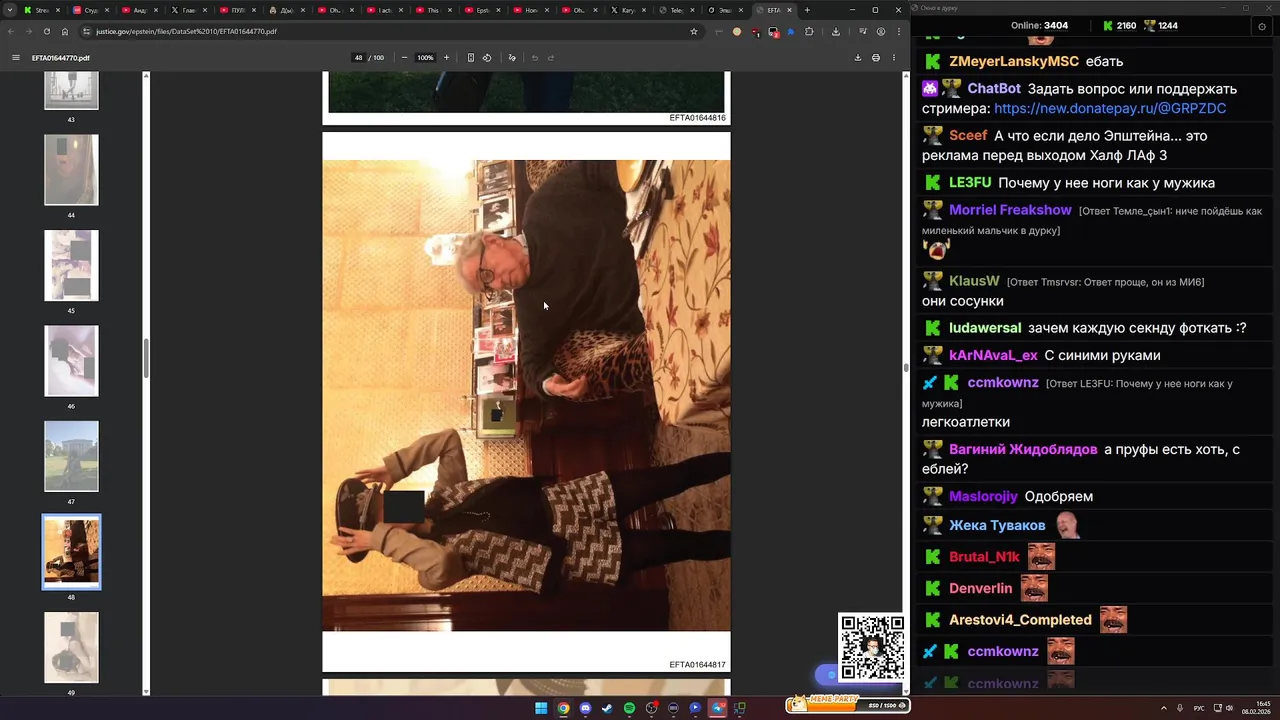Click the fit to page icon
The width and height of the screenshot is (1280, 720).
tap(471, 58)
